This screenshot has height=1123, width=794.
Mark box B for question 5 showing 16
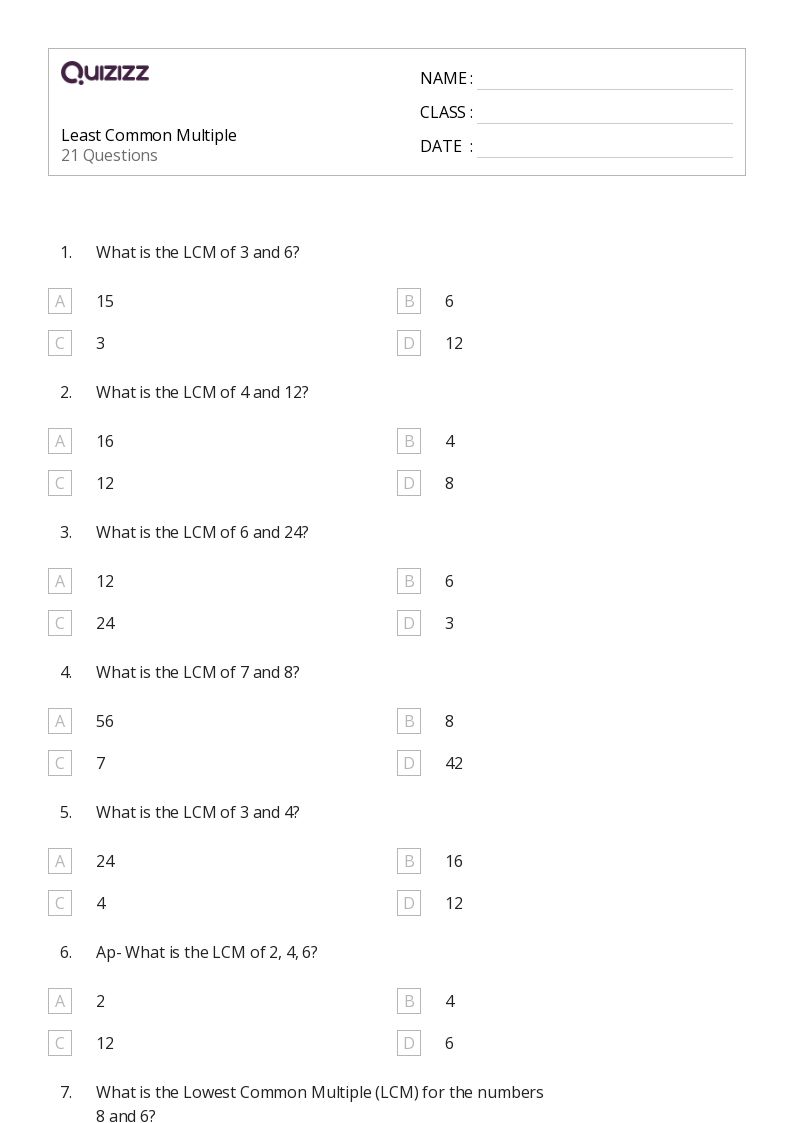(x=409, y=861)
